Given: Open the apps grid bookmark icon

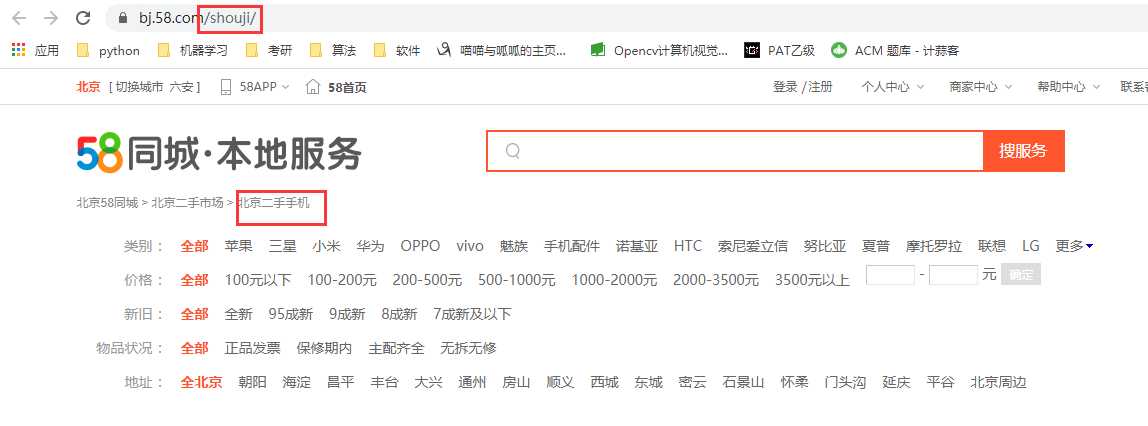Looking at the screenshot, I should click(19, 50).
